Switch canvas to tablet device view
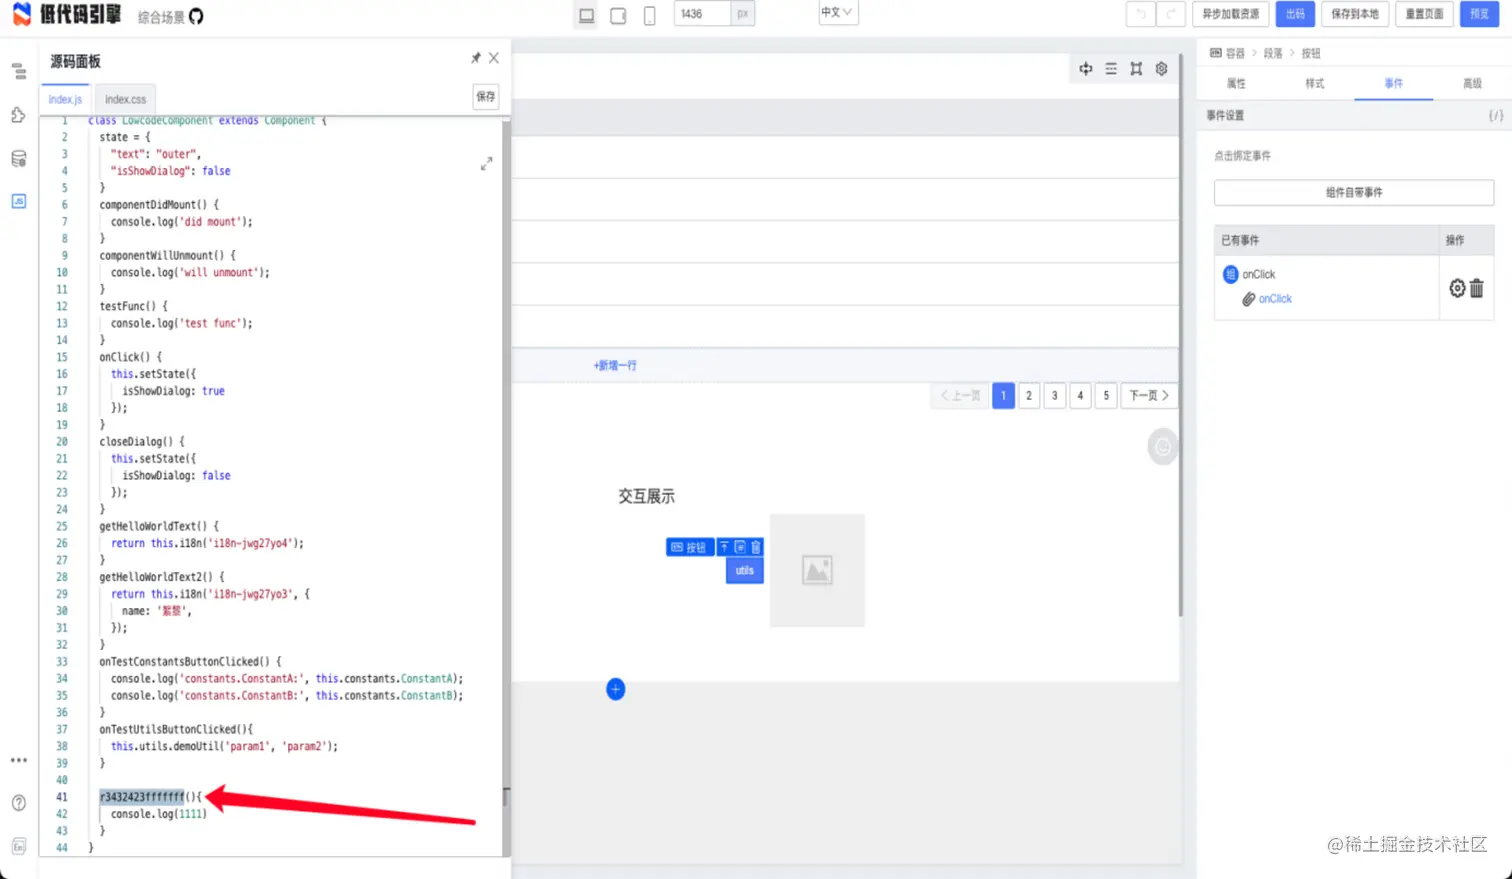1512x879 pixels. click(618, 15)
